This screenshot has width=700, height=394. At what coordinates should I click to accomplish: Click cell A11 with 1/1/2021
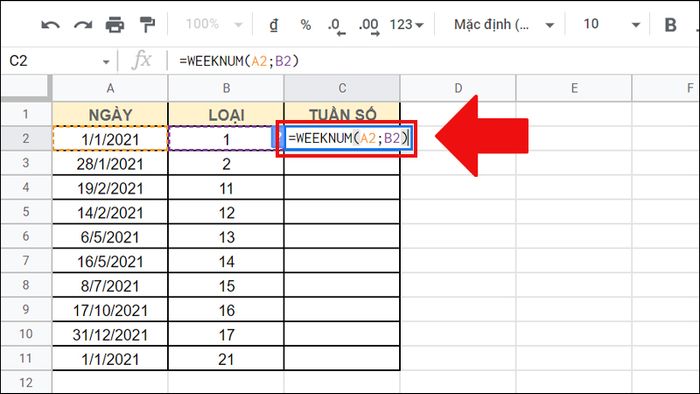[x=110, y=359]
